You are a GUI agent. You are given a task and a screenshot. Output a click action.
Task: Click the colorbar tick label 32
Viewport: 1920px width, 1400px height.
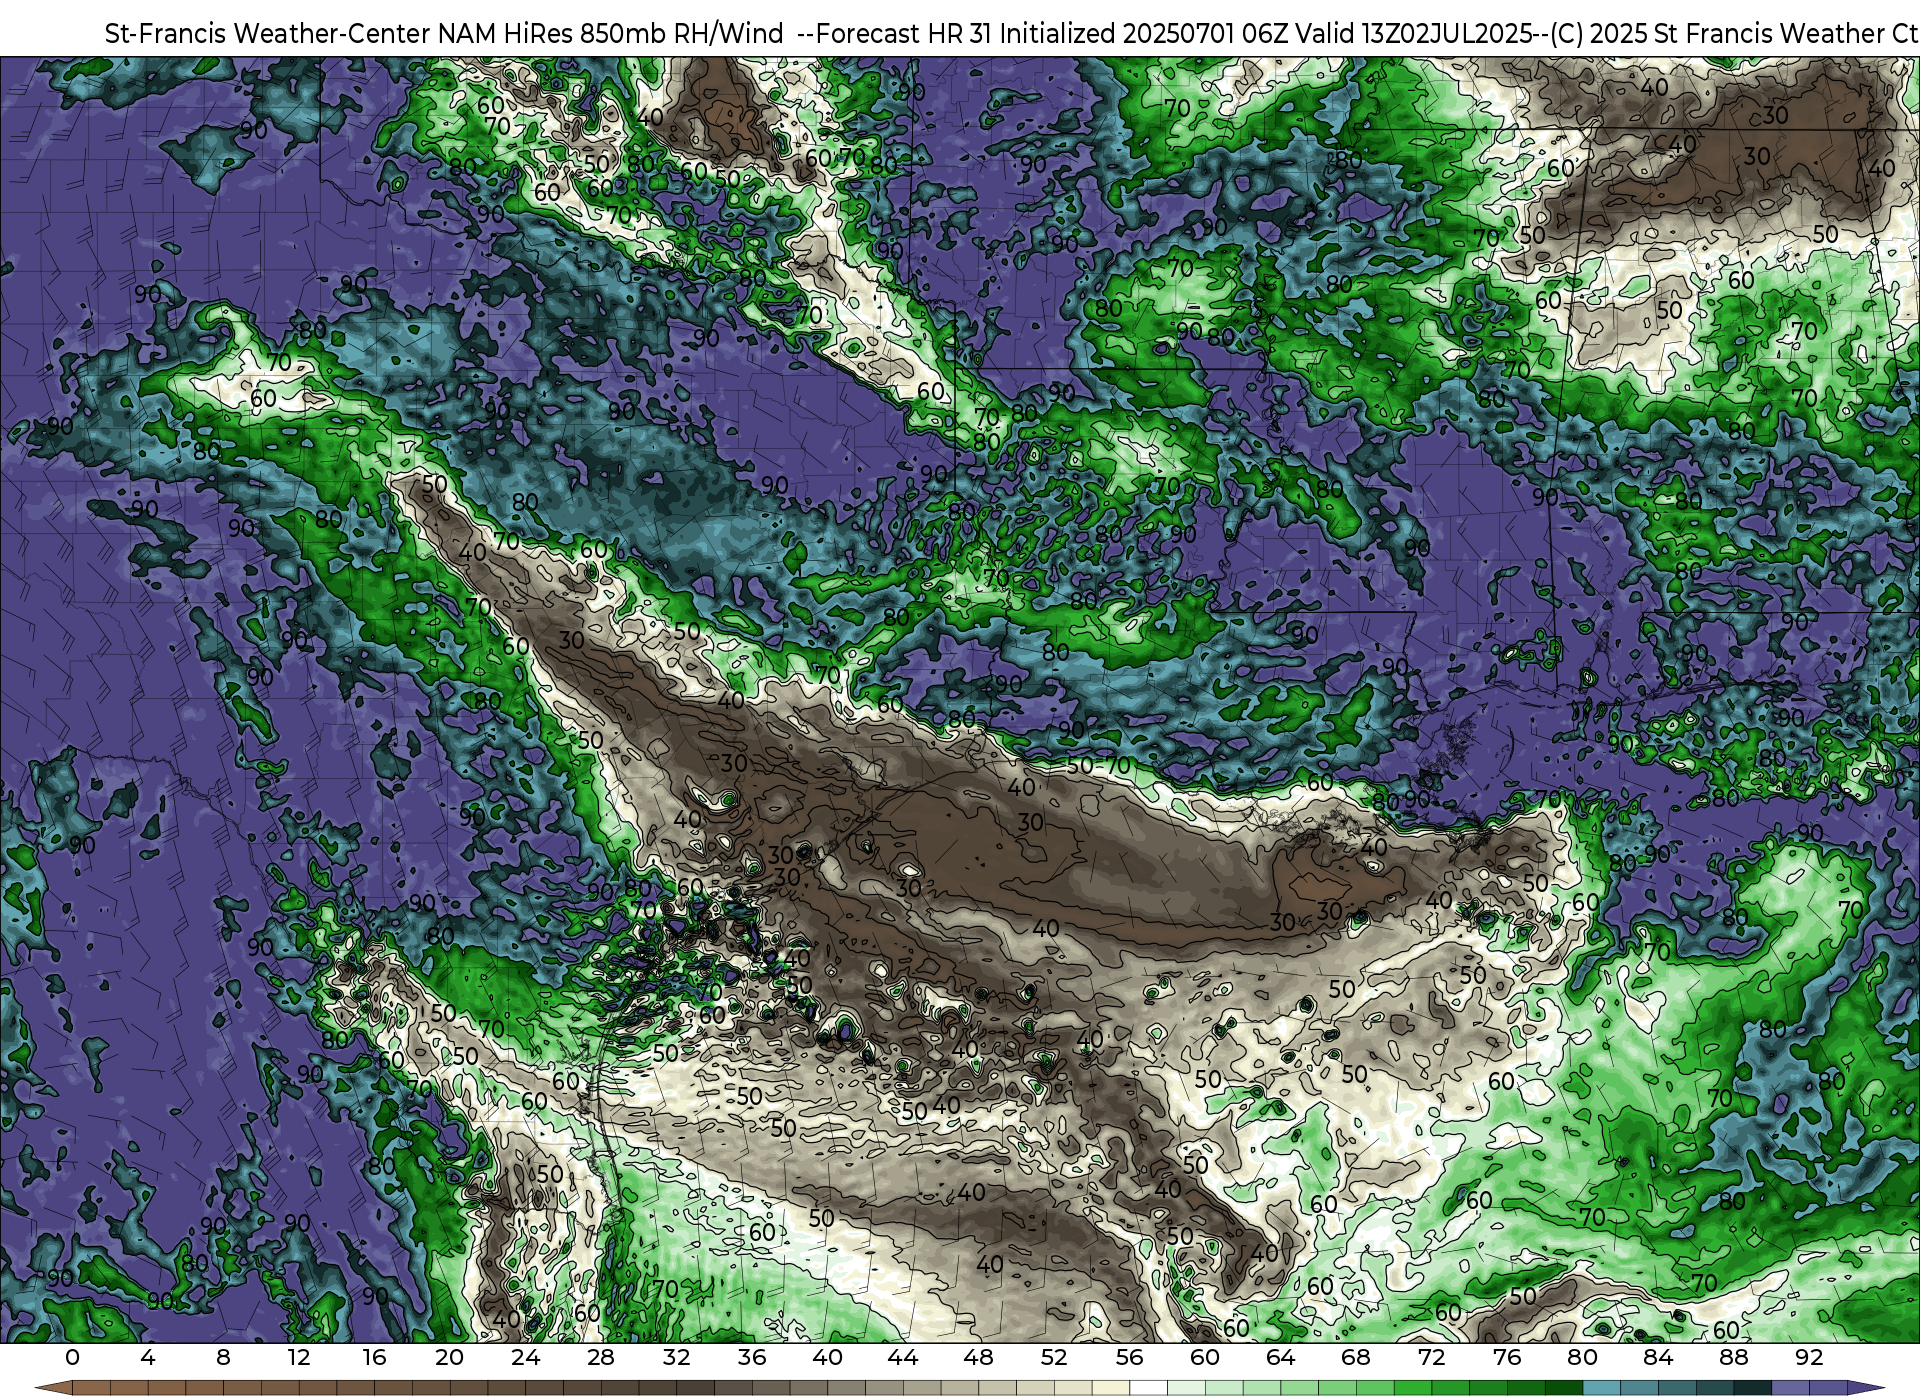tap(676, 1358)
